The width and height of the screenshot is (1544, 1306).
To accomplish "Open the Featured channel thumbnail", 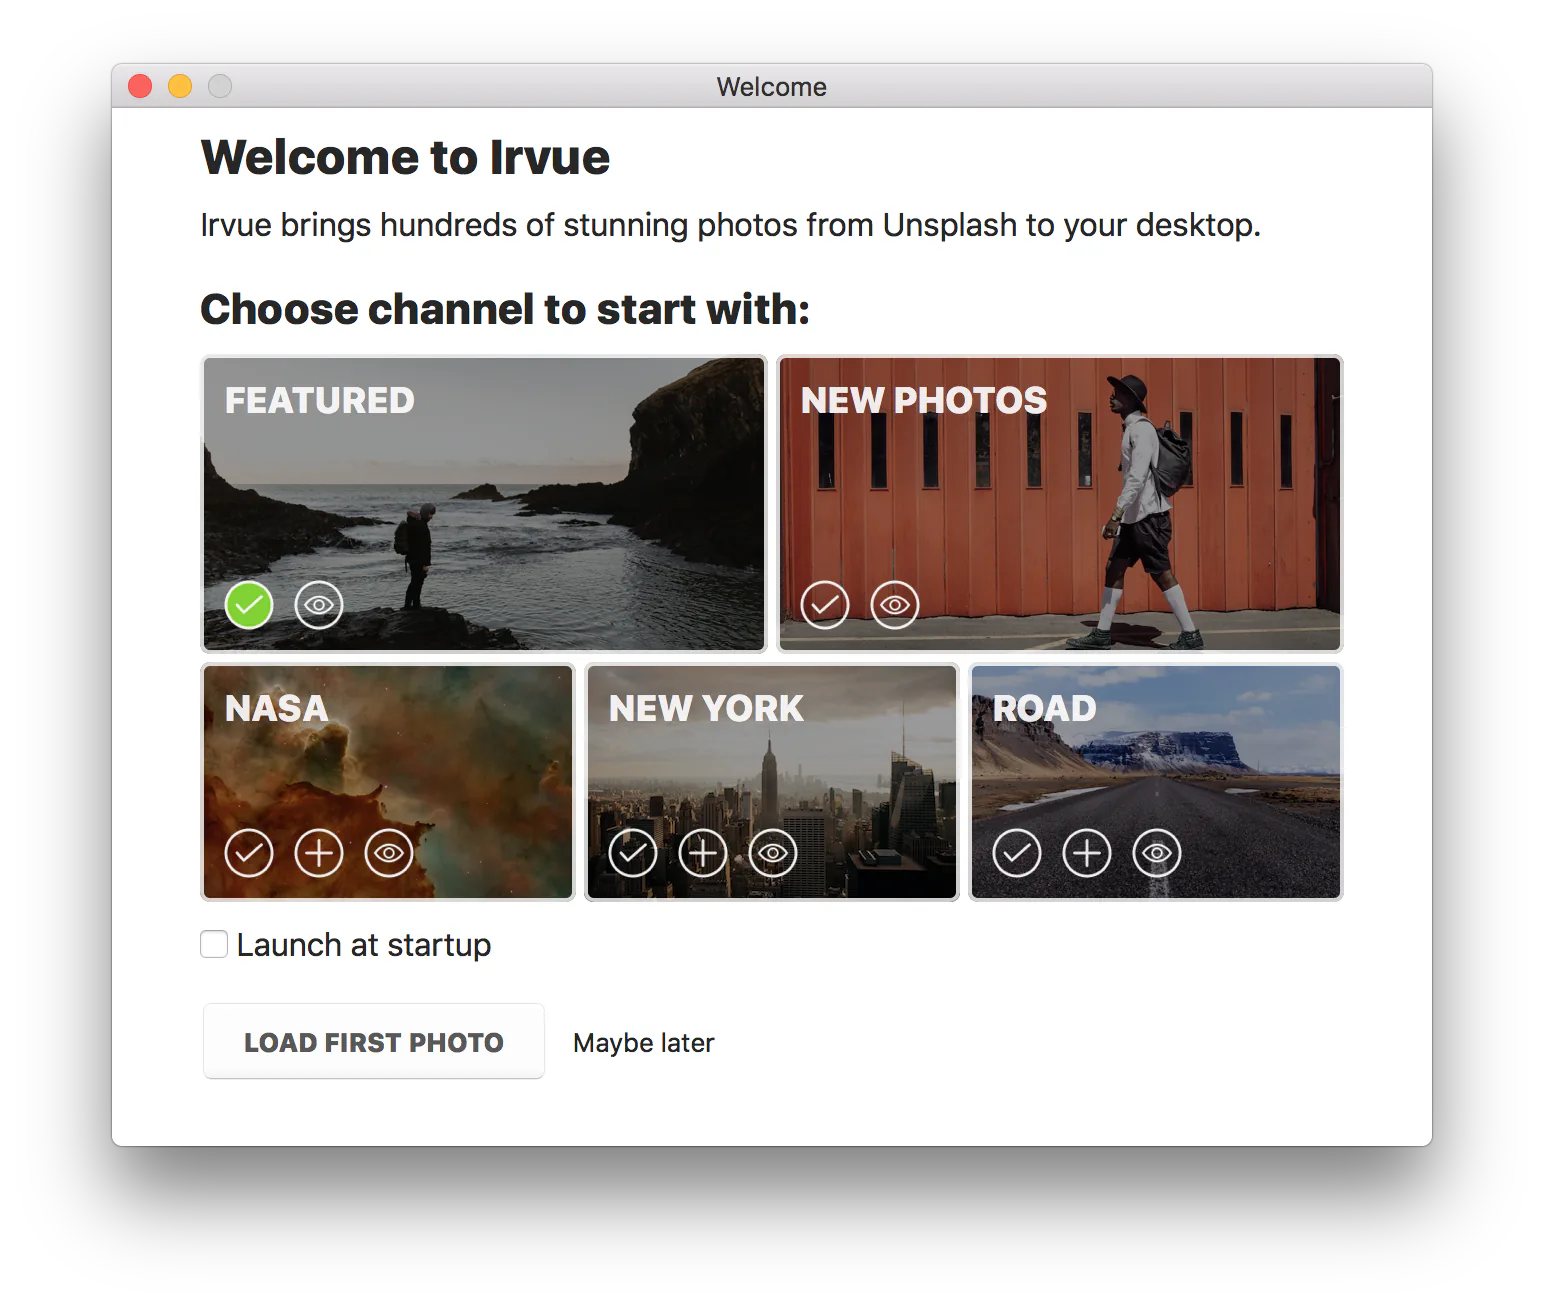I will pos(484,504).
